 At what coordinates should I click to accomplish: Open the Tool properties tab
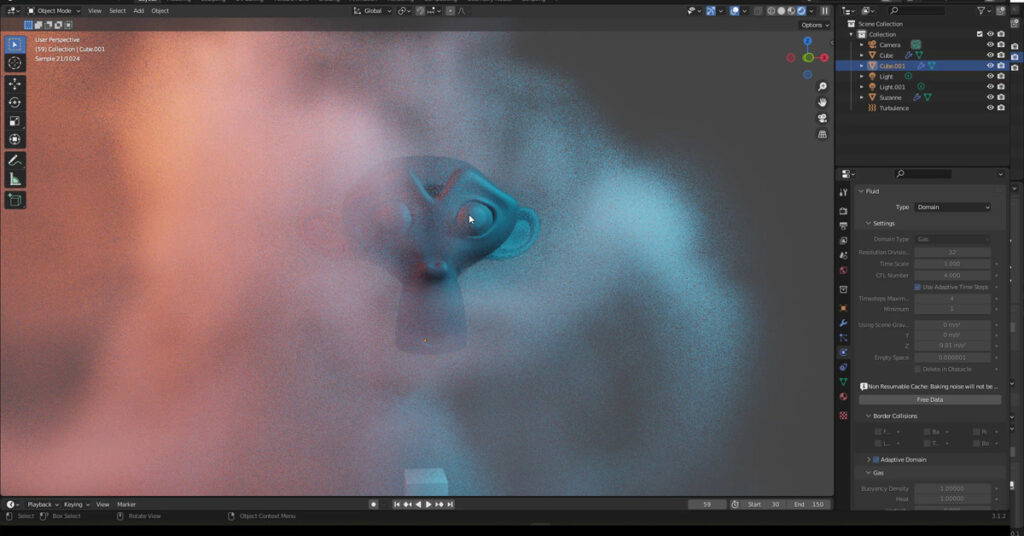(843, 193)
